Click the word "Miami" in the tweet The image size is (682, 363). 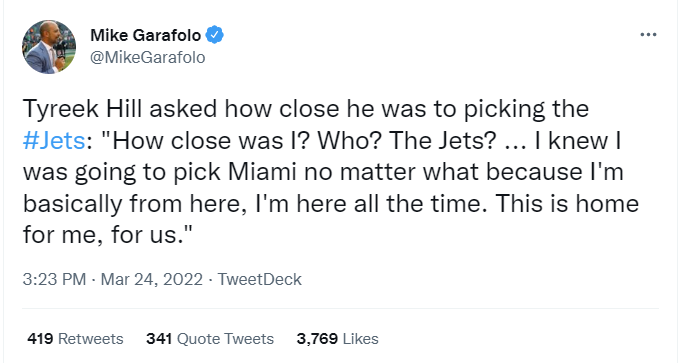click(262, 172)
